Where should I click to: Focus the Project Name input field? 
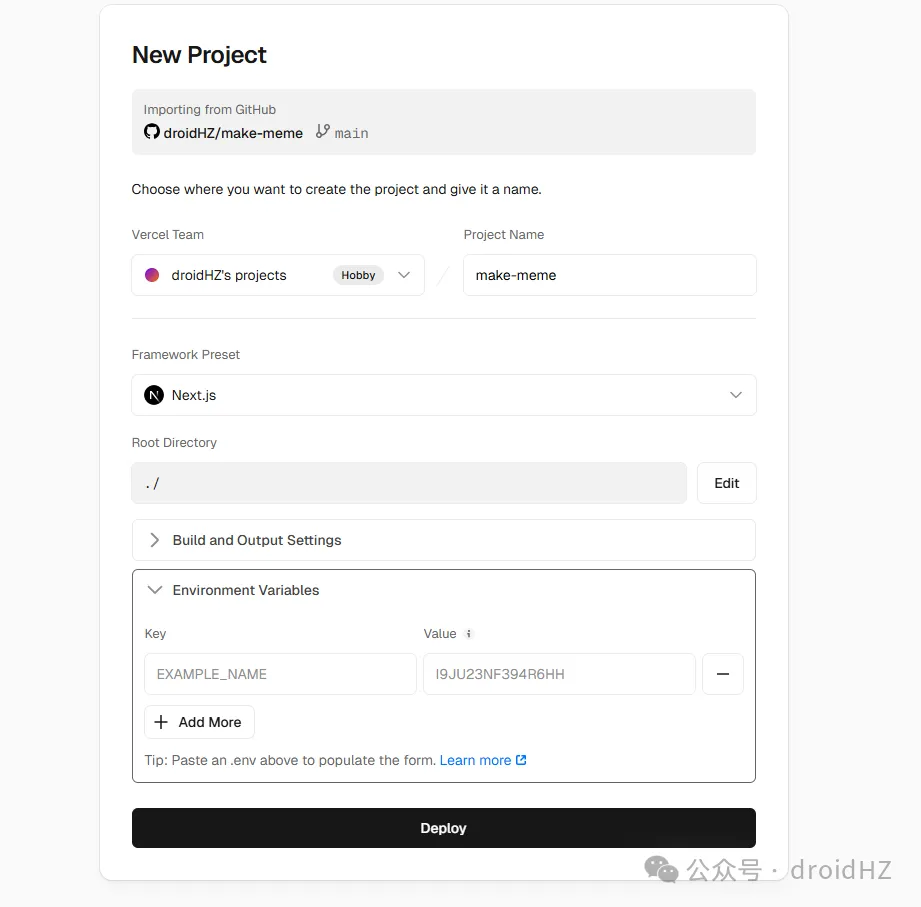609,275
